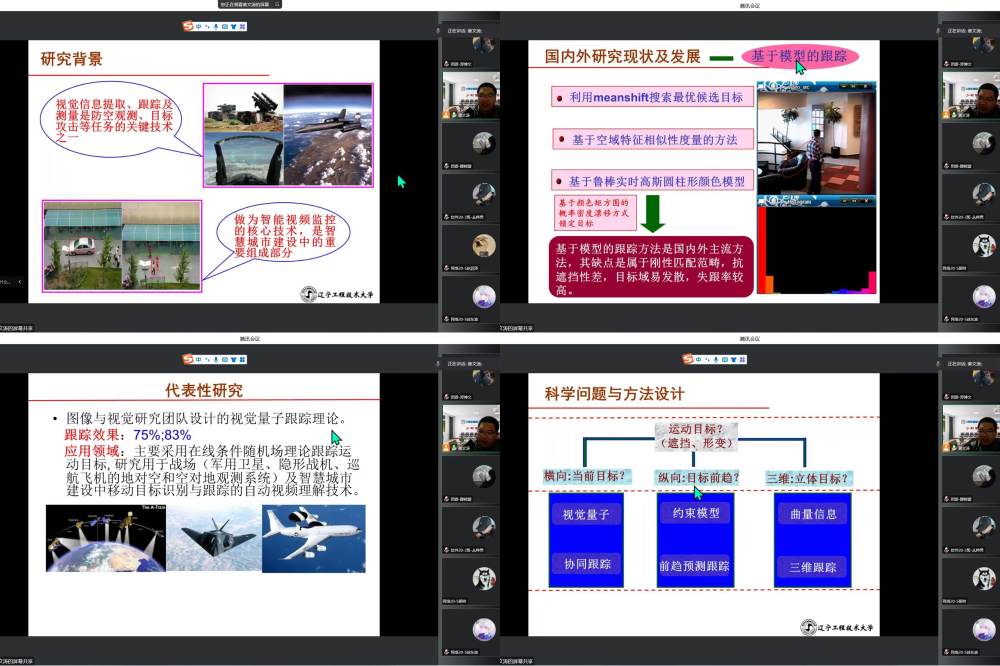Click the Sogou input method logo in top-left panel

[x=188, y=26]
